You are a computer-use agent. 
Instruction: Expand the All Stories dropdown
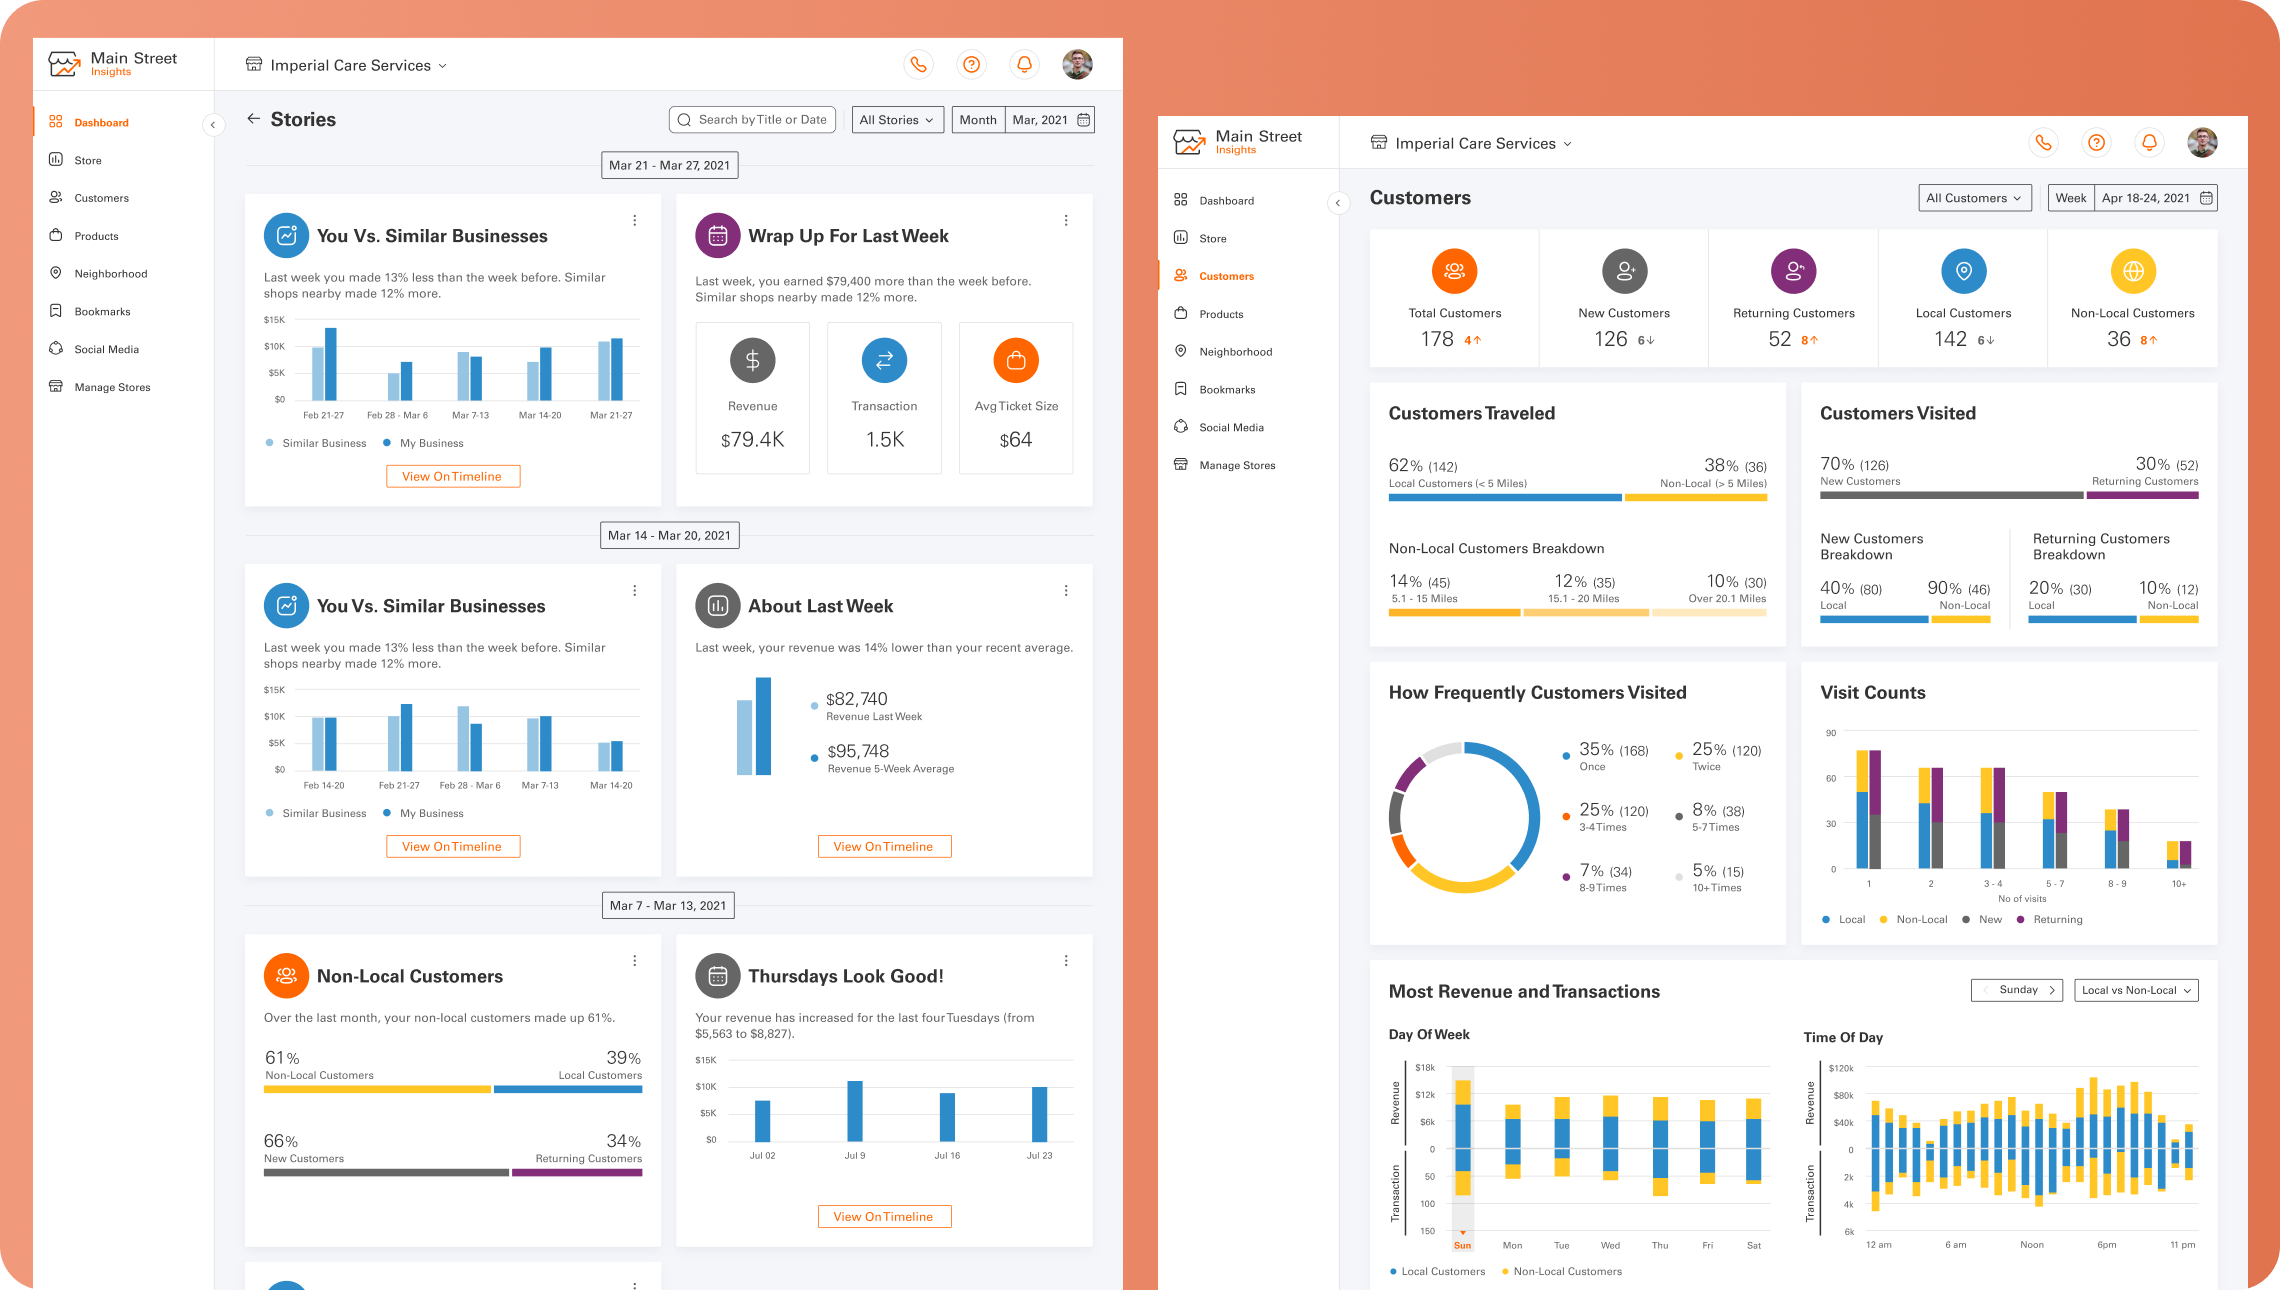click(x=897, y=120)
